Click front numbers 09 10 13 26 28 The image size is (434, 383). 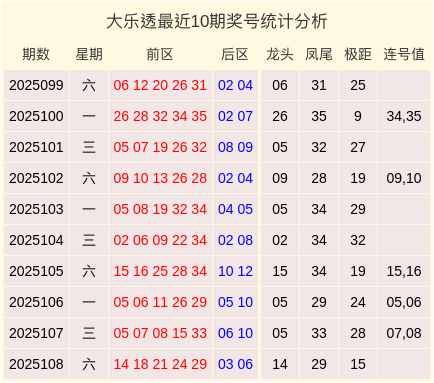[x=160, y=178]
